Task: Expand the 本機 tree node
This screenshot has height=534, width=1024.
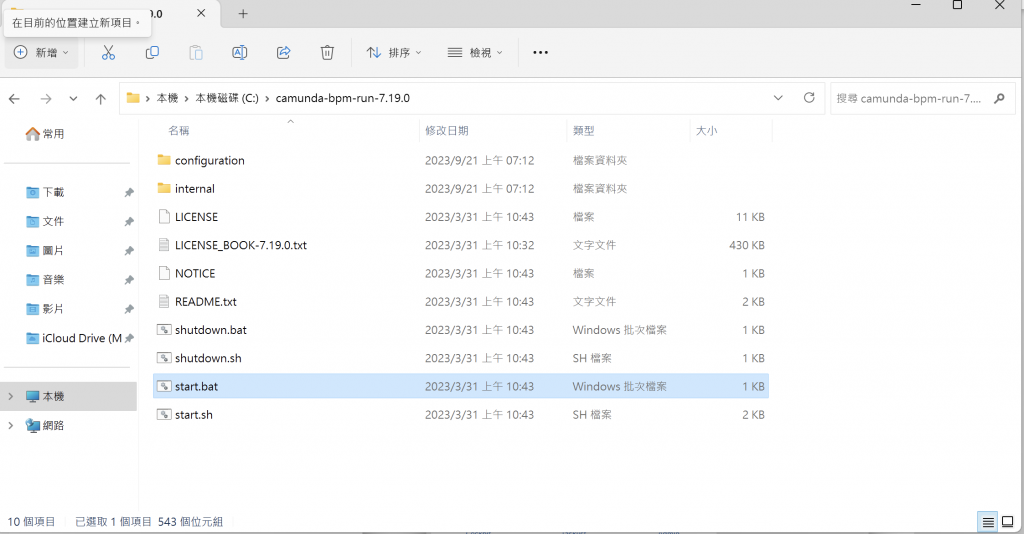Action: click(10, 396)
